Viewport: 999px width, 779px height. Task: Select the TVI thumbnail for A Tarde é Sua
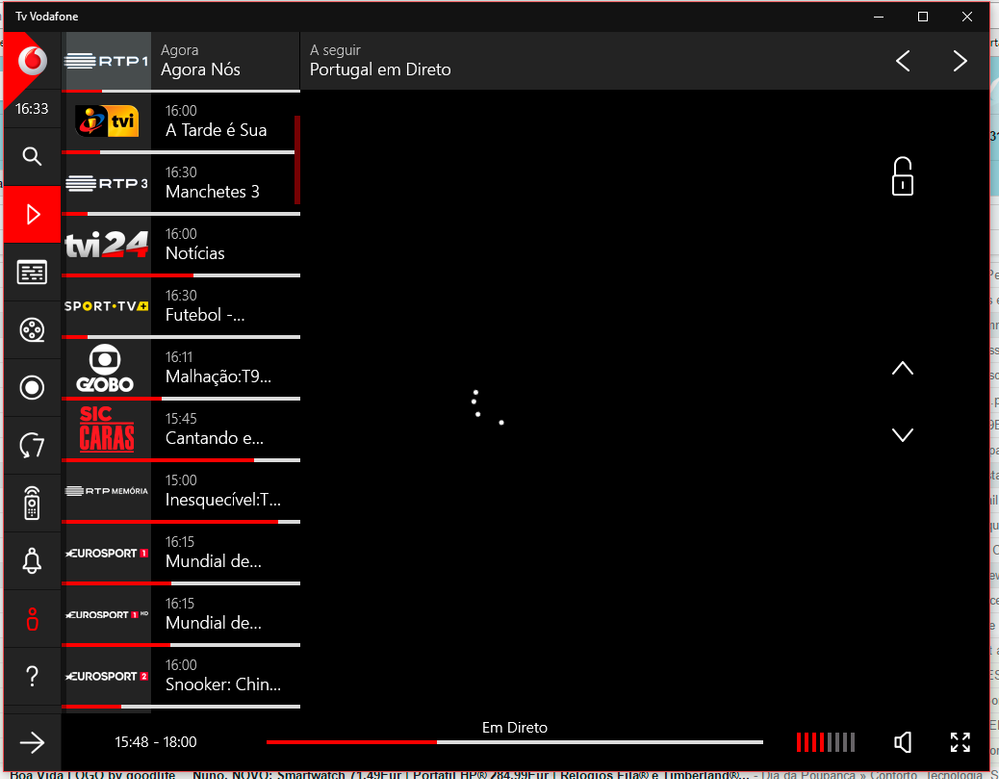tap(105, 122)
